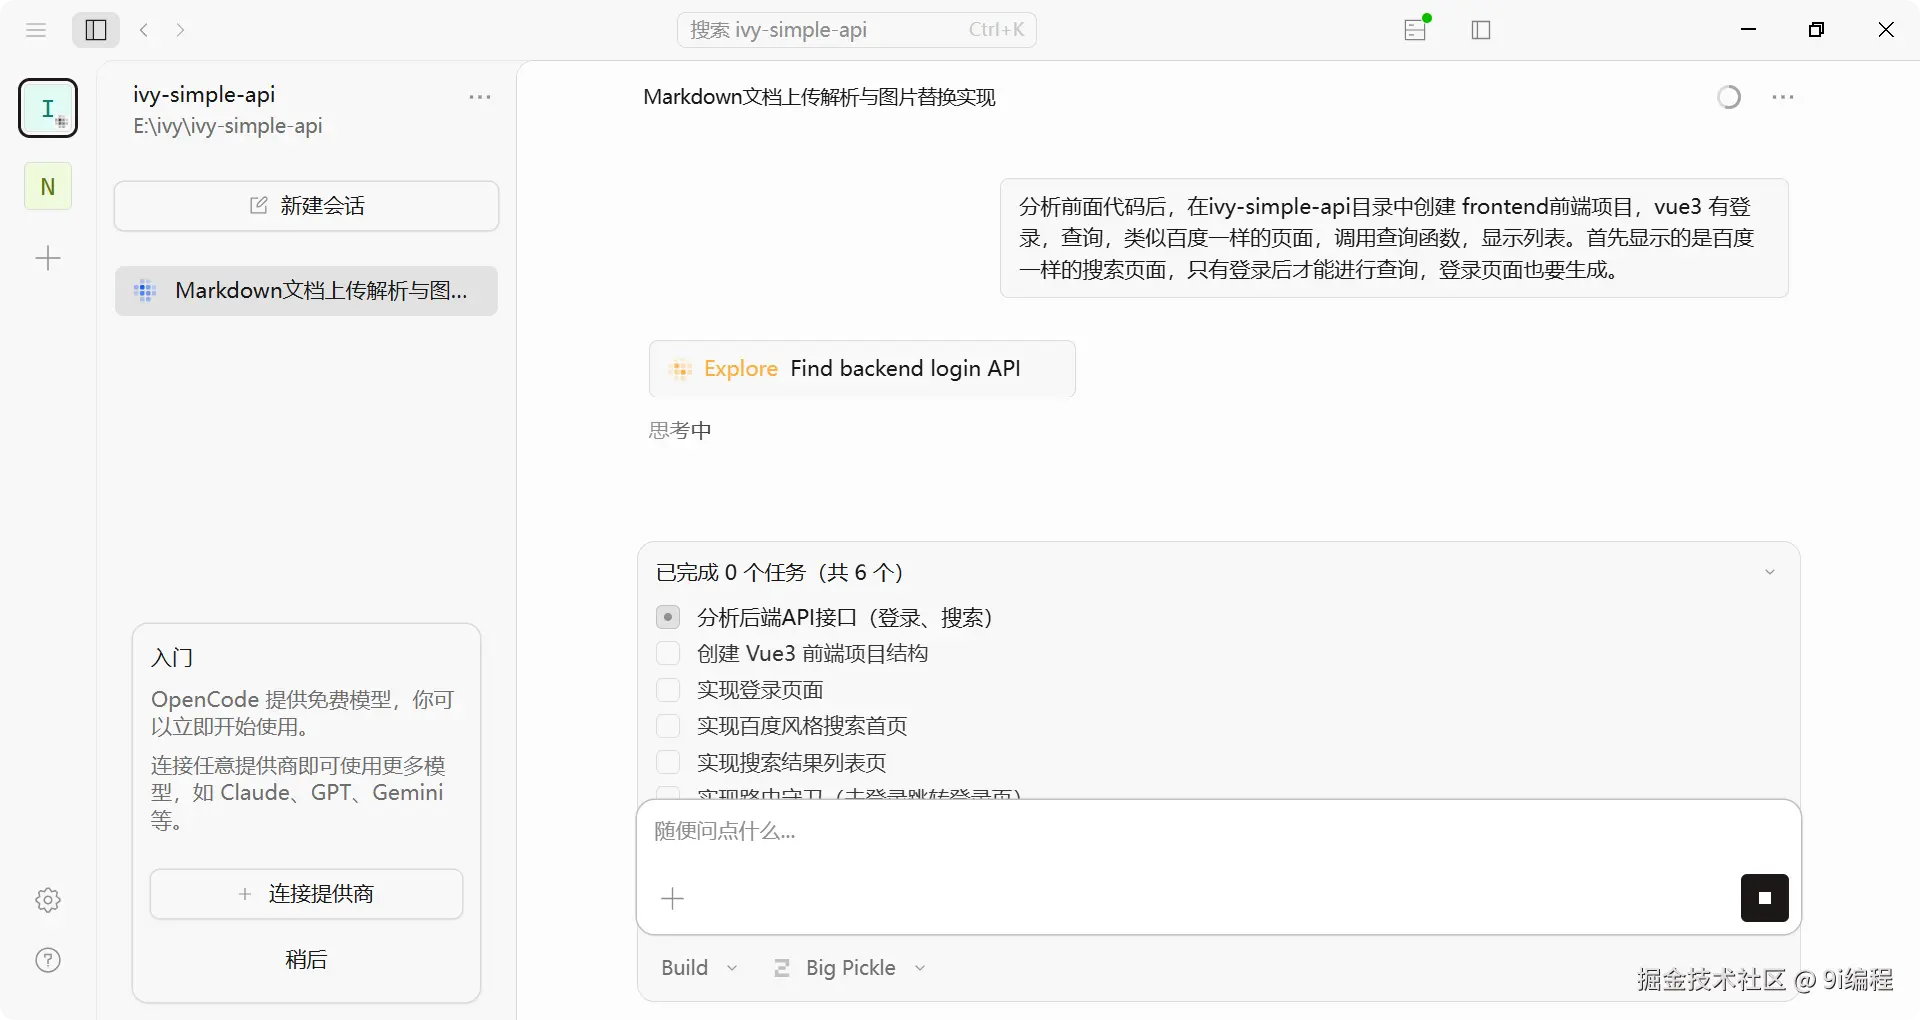Focus the 搜索 ivy-simple-api search box
Image resolution: width=1920 pixels, height=1020 pixels.
(857, 30)
